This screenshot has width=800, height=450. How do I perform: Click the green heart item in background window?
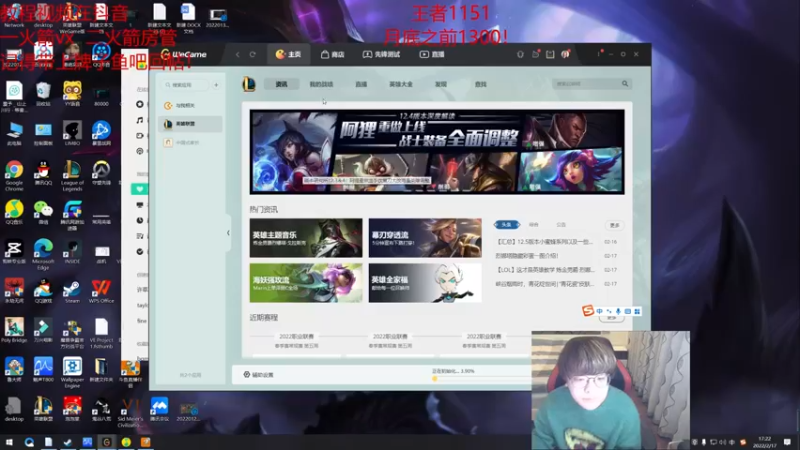point(140,189)
